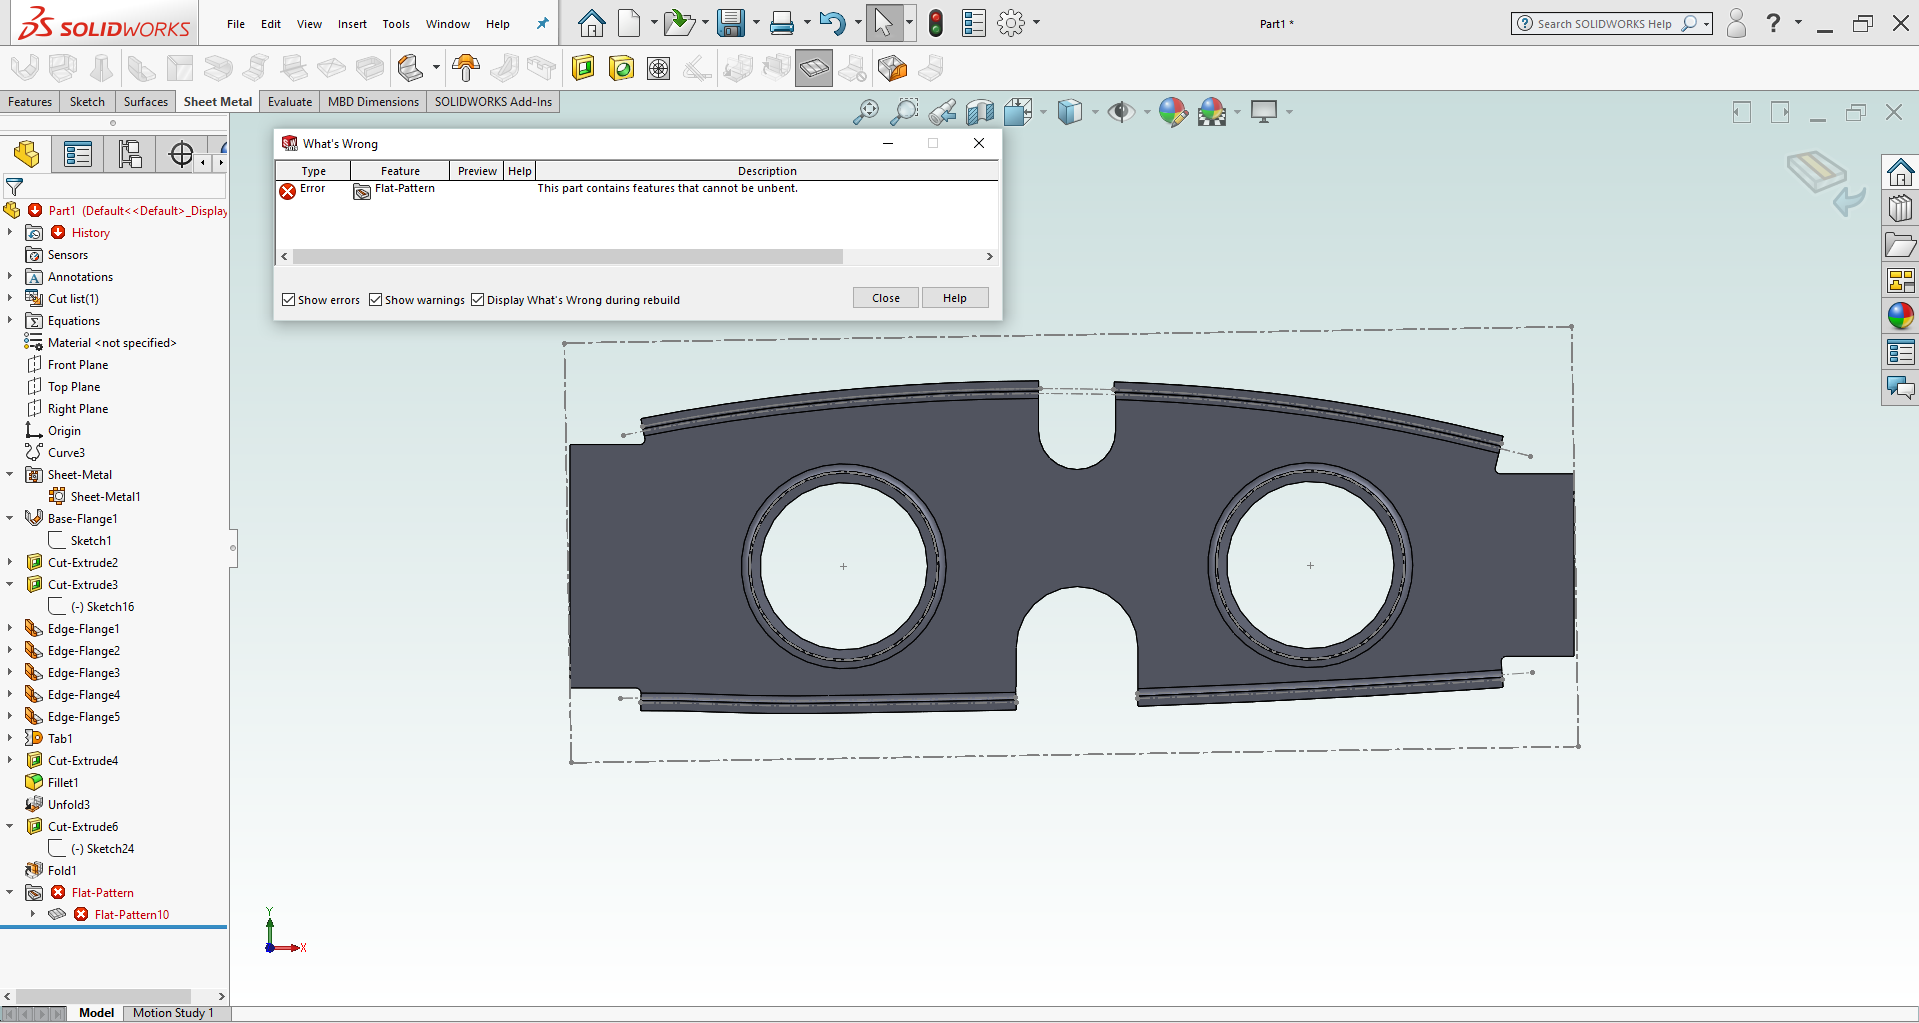The image size is (1919, 1023).
Task: Click Flat-Pattern error row in dialog
Action: click(637, 189)
